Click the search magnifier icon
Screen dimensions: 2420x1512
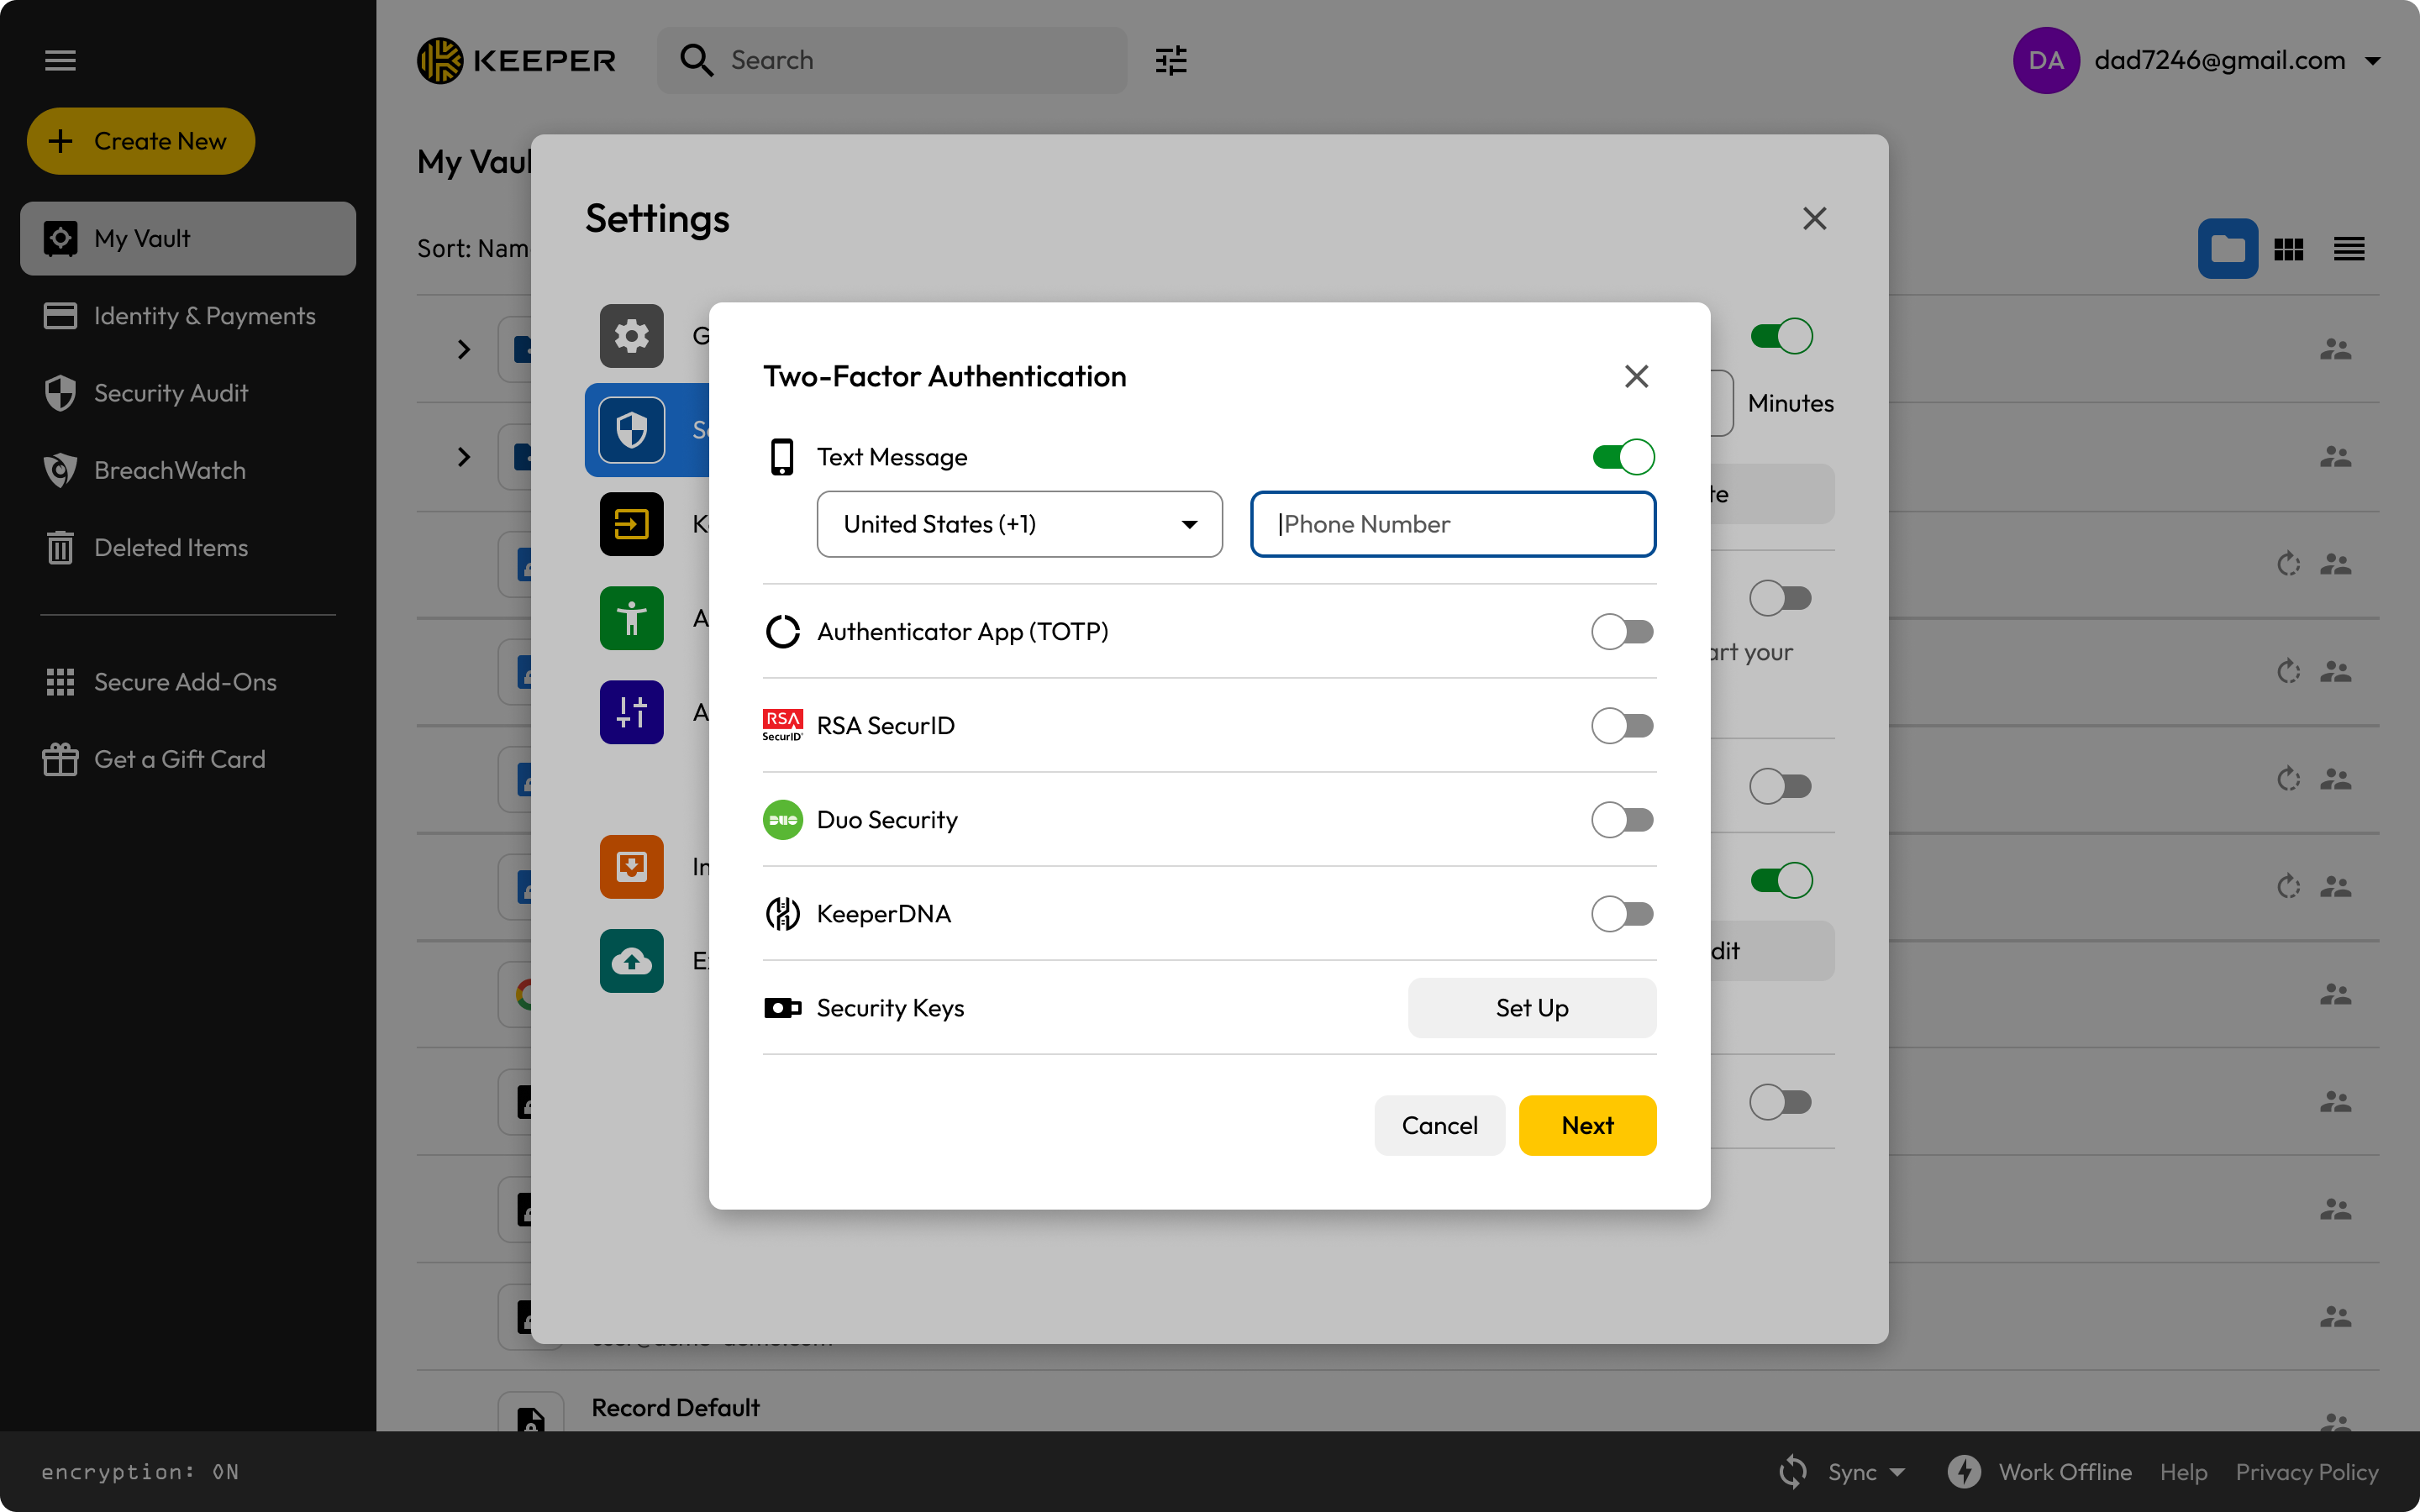tap(696, 60)
